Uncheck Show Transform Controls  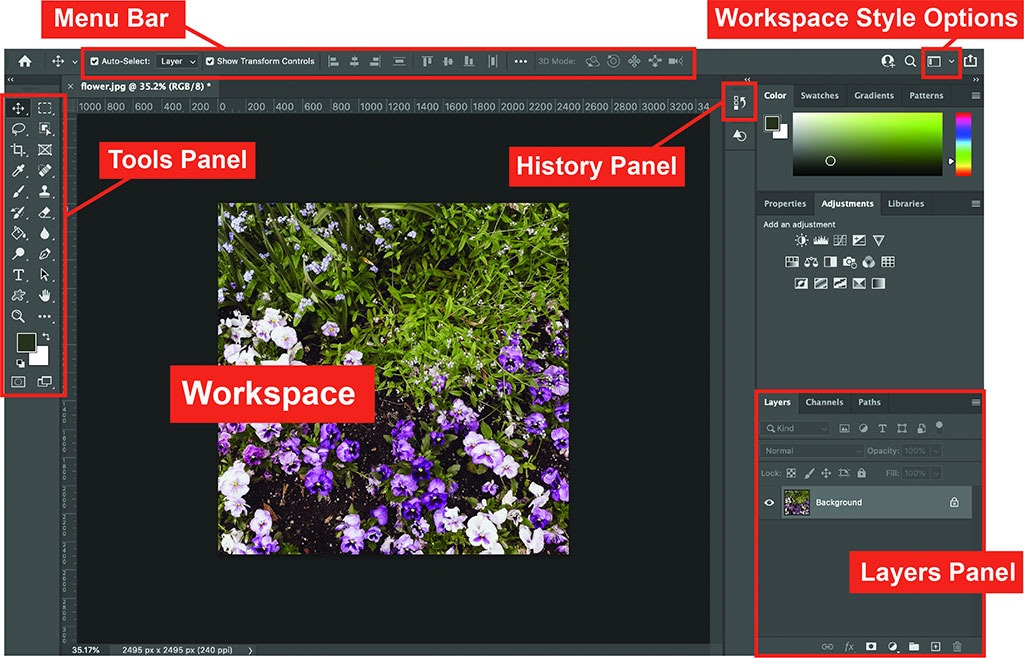[x=210, y=61]
